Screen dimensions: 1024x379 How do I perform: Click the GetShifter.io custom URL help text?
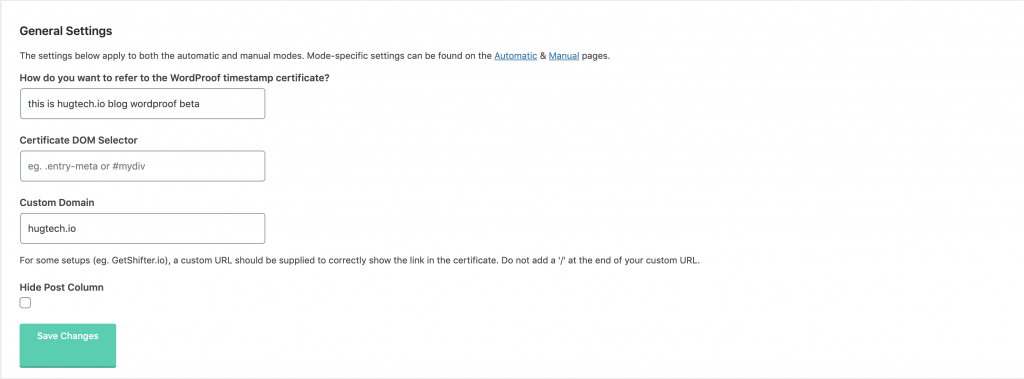coord(360,261)
